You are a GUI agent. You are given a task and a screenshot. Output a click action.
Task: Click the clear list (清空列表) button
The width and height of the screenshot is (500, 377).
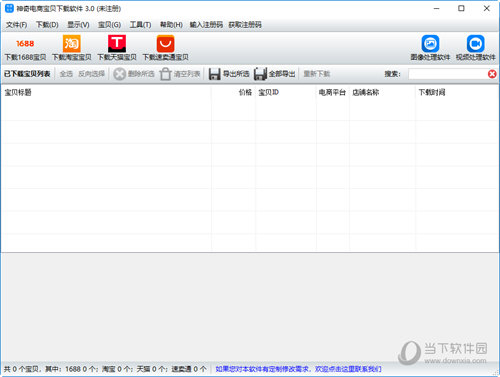180,74
